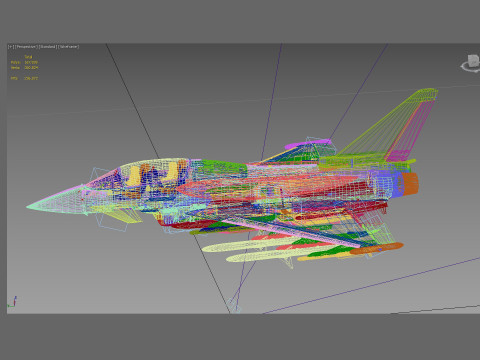This screenshot has height=360, width=480.
Task: Select the orange engine exhaust nozzle
Action: [410, 184]
